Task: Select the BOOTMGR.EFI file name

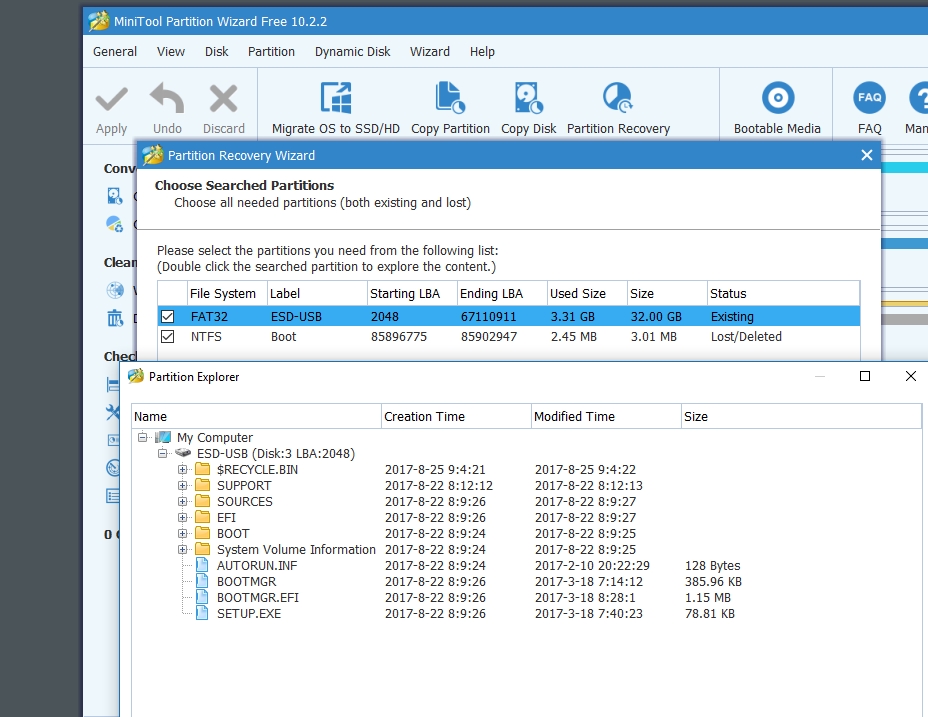Action: 257,597
